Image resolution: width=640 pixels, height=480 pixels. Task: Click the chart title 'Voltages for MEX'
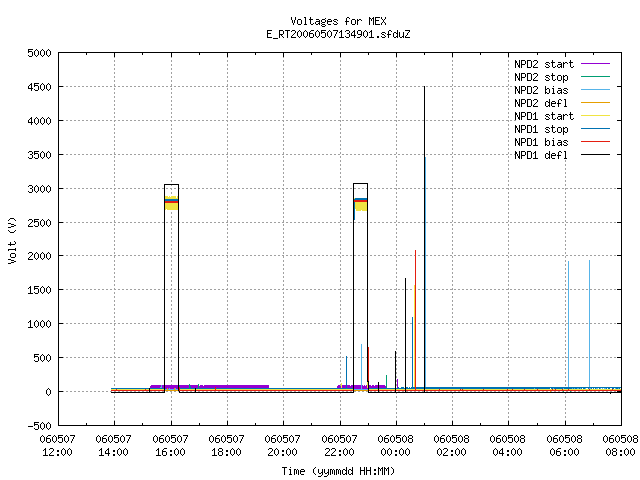pos(338,21)
